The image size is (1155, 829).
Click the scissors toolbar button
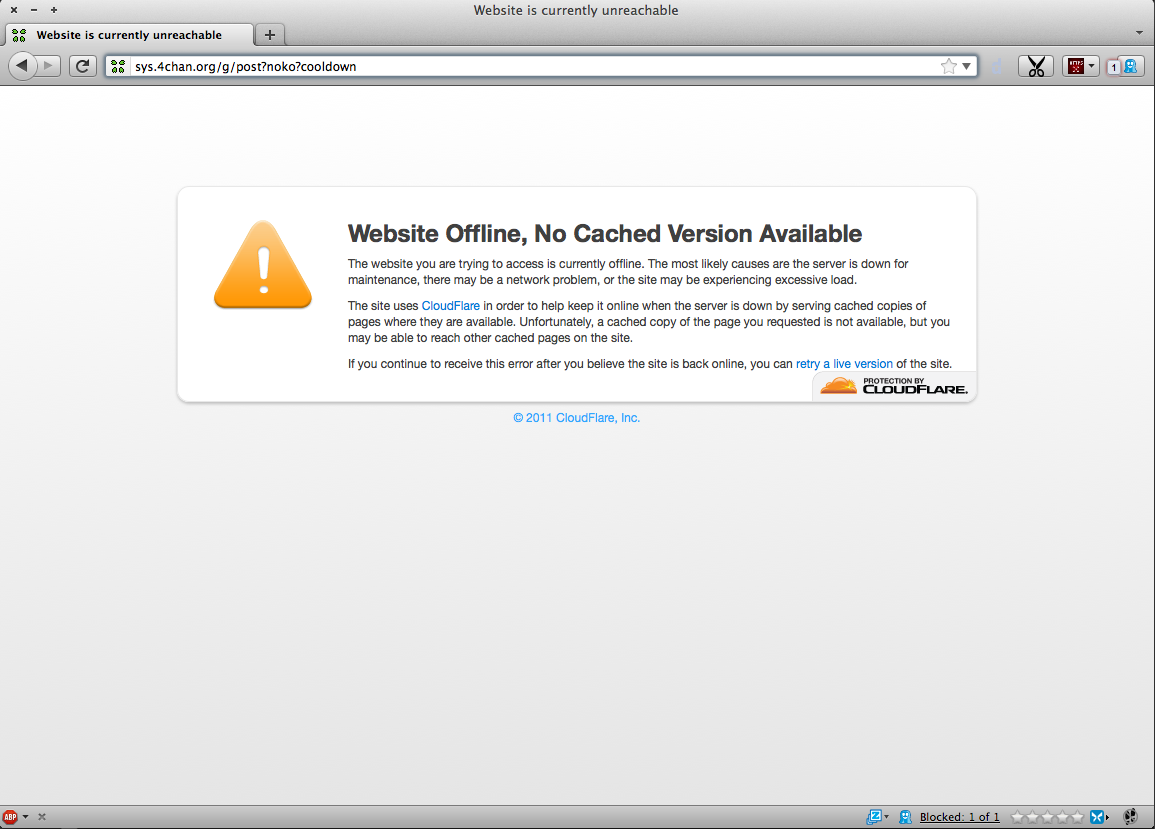(1036, 66)
